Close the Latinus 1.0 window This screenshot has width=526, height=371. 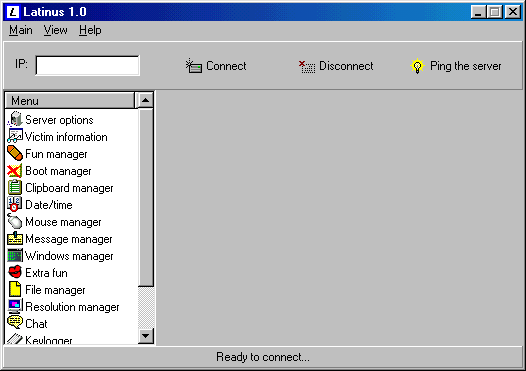click(513, 12)
